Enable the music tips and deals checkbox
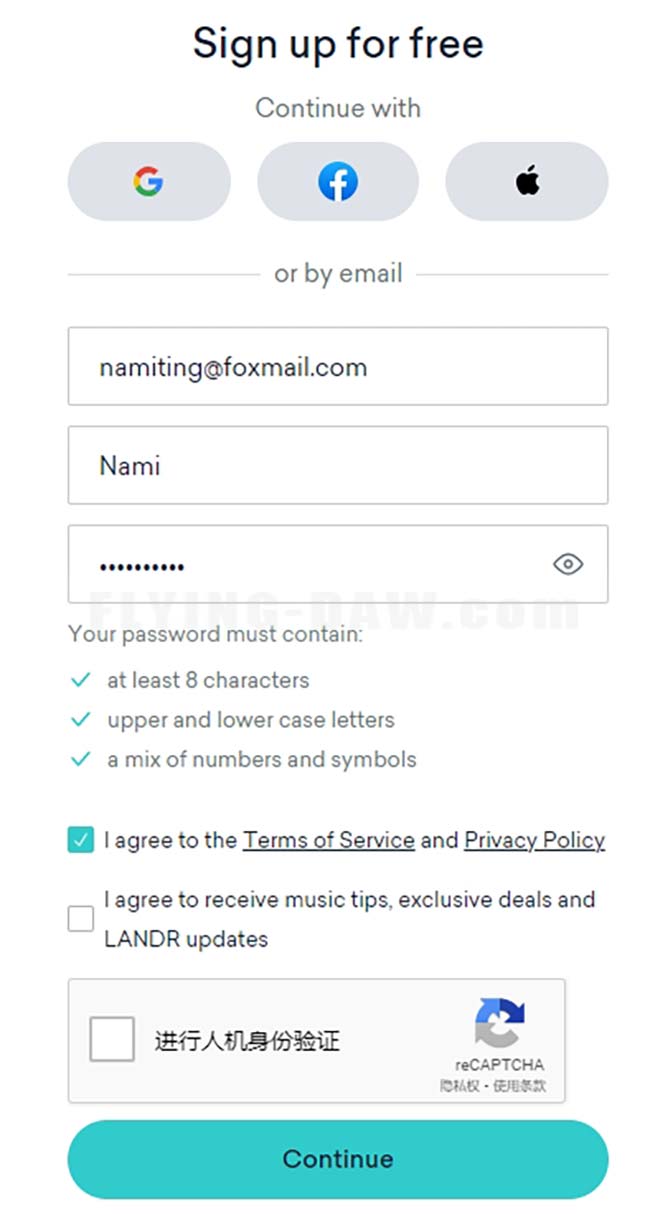650x1219 pixels. pyautogui.click(x=81, y=919)
